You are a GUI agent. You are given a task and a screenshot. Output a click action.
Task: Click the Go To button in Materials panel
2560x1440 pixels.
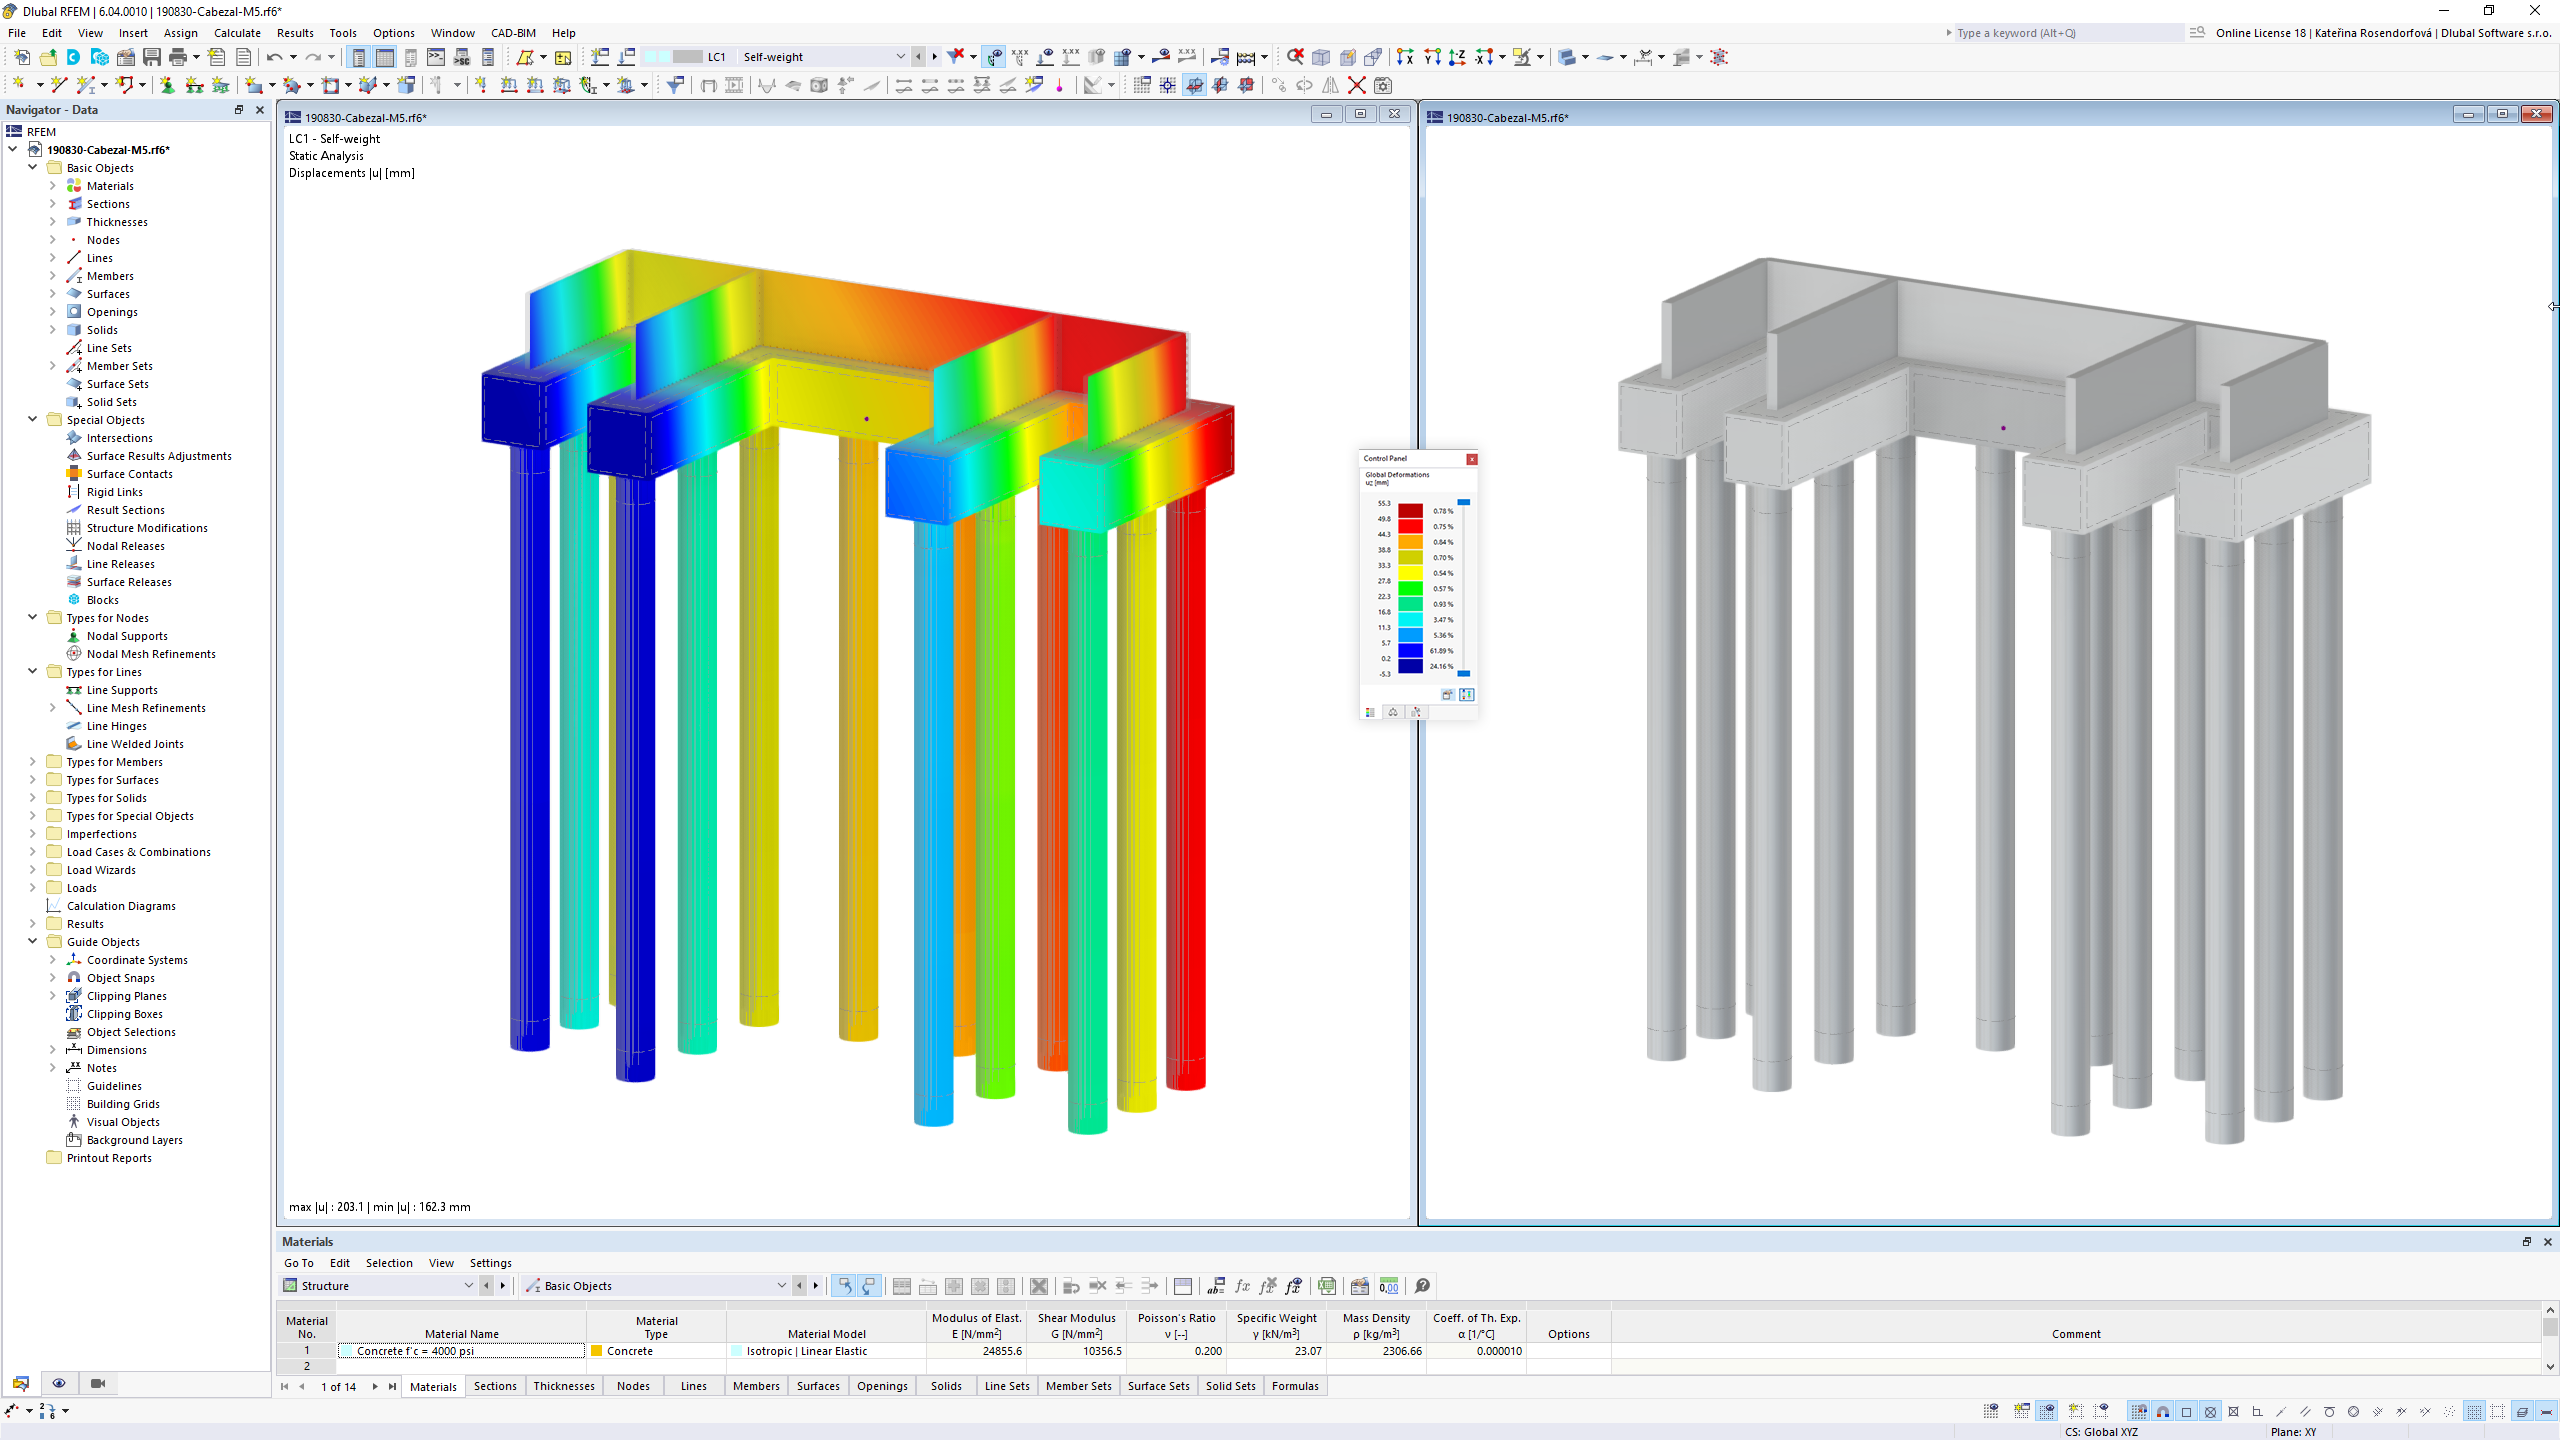coord(301,1262)
